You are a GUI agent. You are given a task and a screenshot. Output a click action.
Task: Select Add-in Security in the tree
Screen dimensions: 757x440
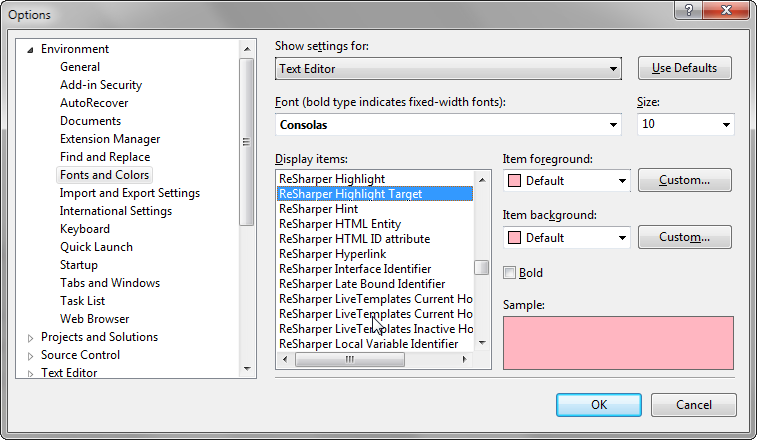101,85
